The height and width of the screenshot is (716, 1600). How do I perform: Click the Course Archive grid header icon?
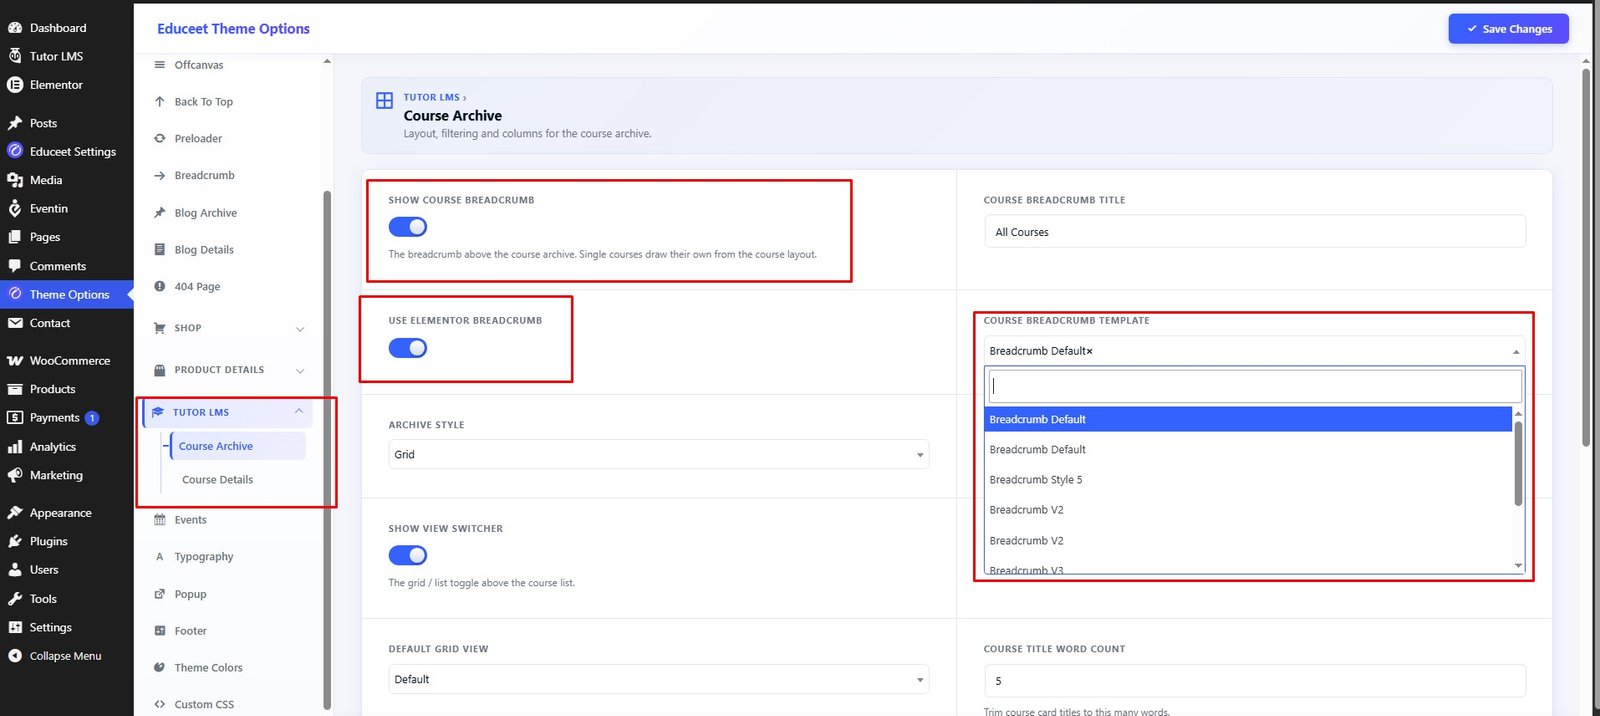pyautogui.click(x=384, y=100)
